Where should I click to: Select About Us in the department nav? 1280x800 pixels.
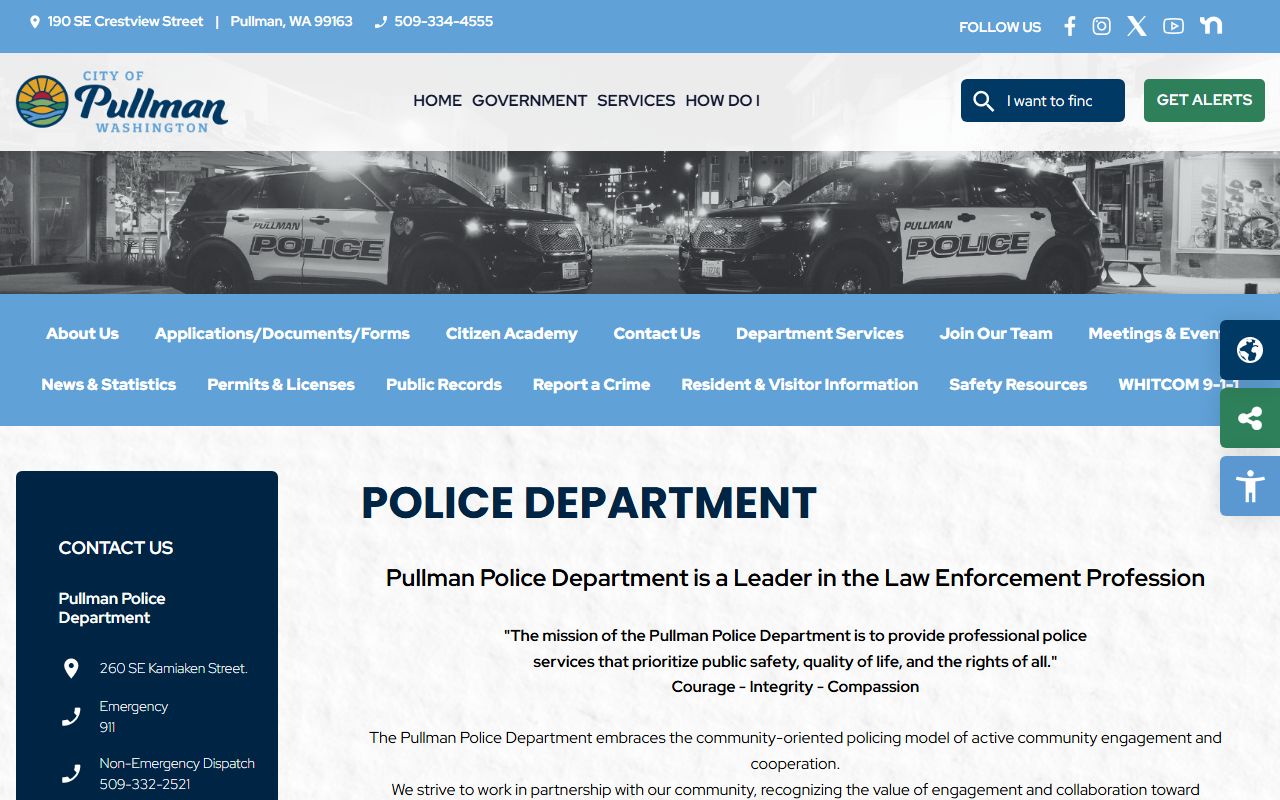coord(82,333)
